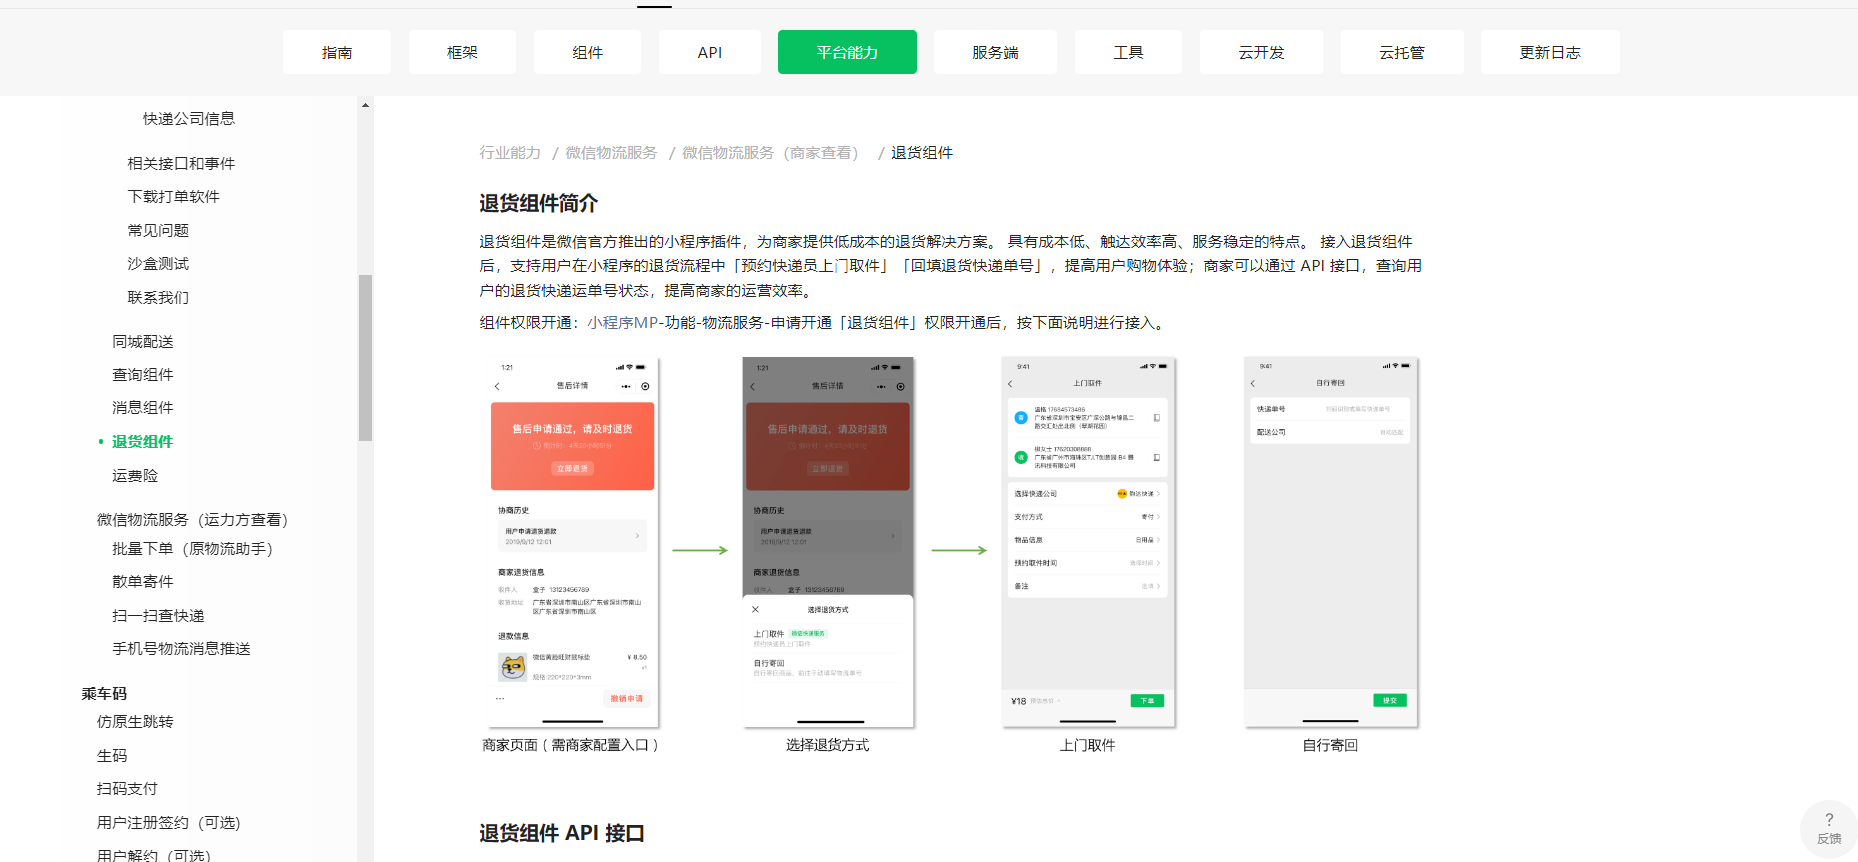Image resolution: width=1858 pixels, height=862 pixels.
Task: View the 更新日志 tab
Action: click(1550, 52)
